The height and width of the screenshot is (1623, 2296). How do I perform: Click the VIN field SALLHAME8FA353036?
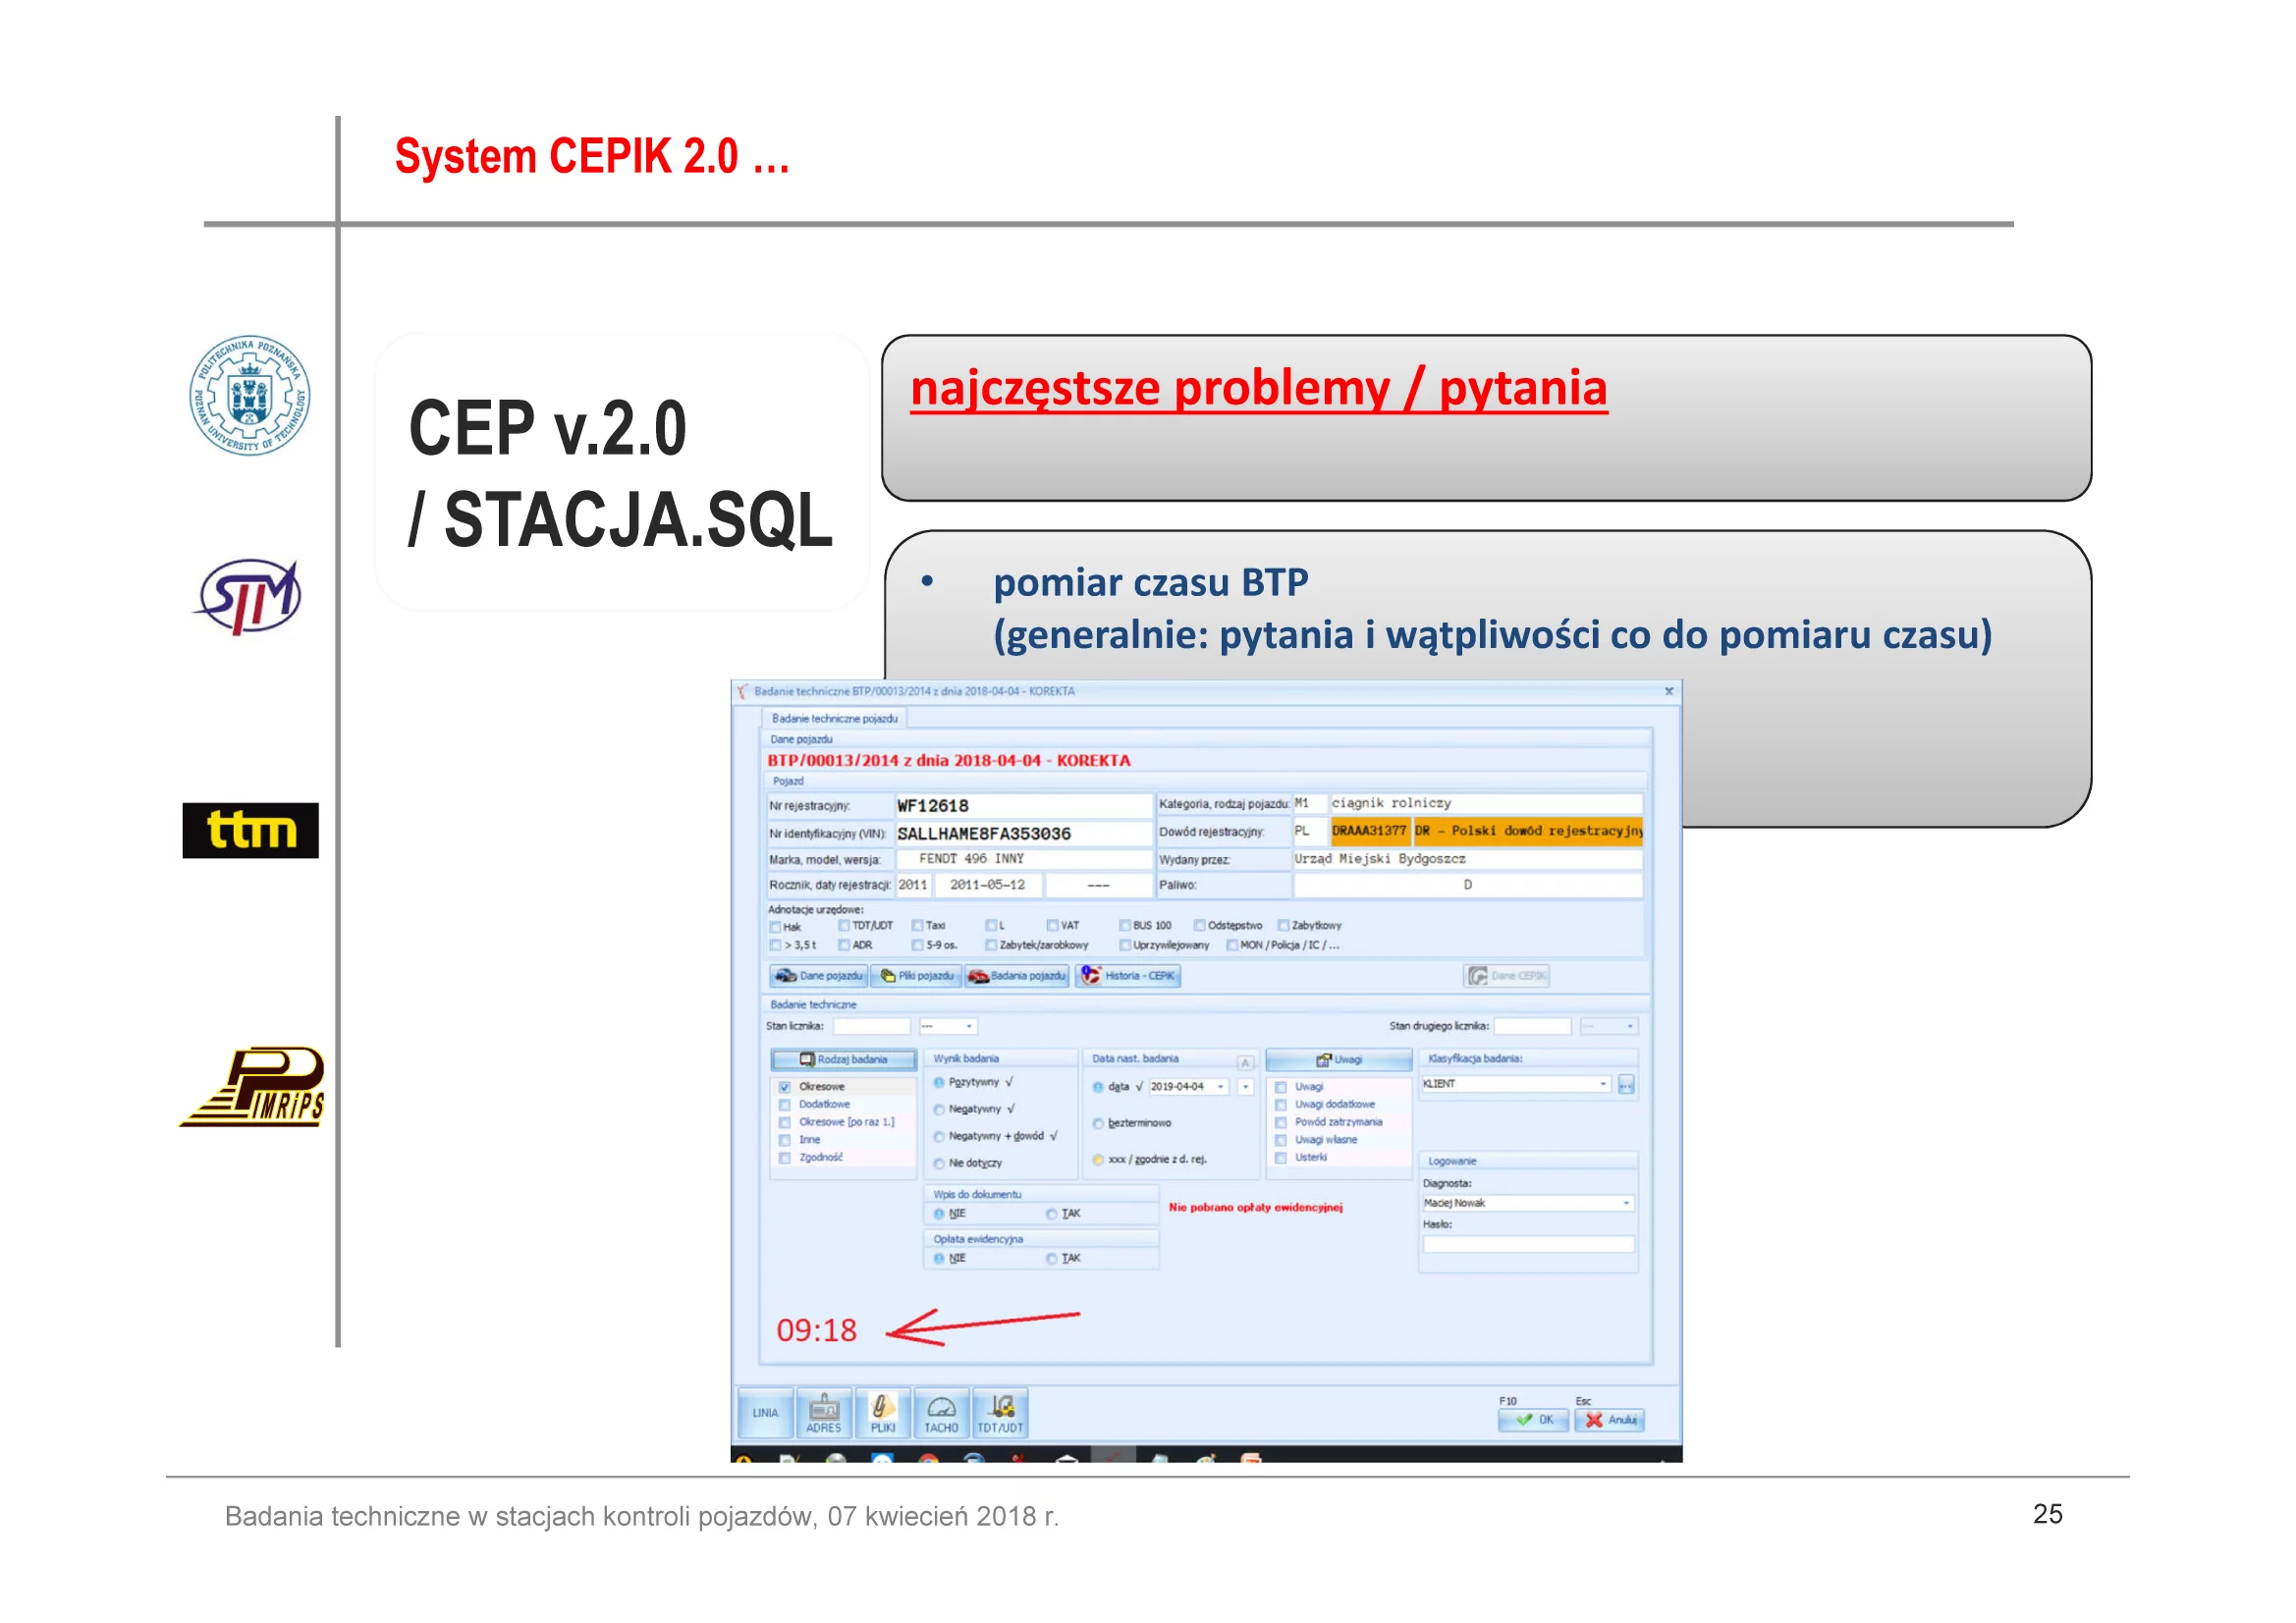tap(1023, 834)
